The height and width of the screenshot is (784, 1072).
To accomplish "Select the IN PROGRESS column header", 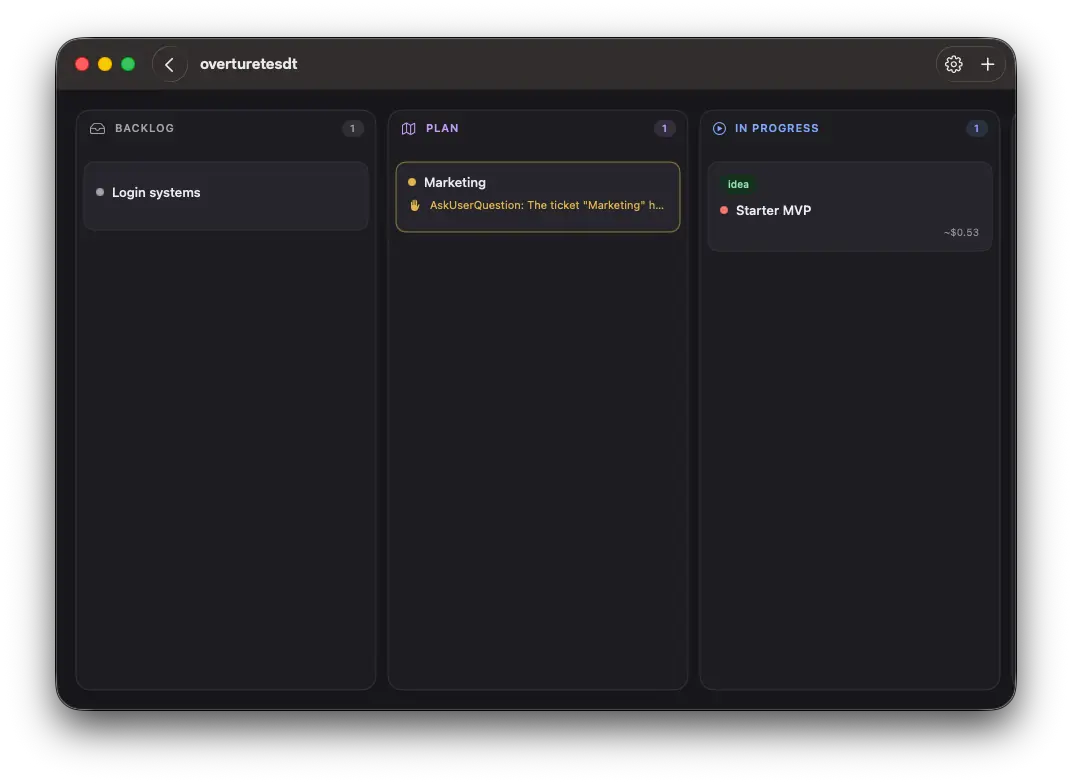I will [x=777, y=129].
